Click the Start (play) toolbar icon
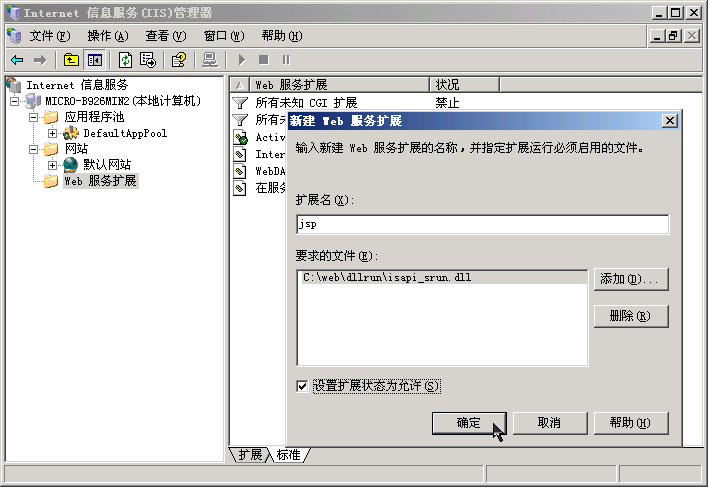The image size is (708, 487). [x=242, y=60]
